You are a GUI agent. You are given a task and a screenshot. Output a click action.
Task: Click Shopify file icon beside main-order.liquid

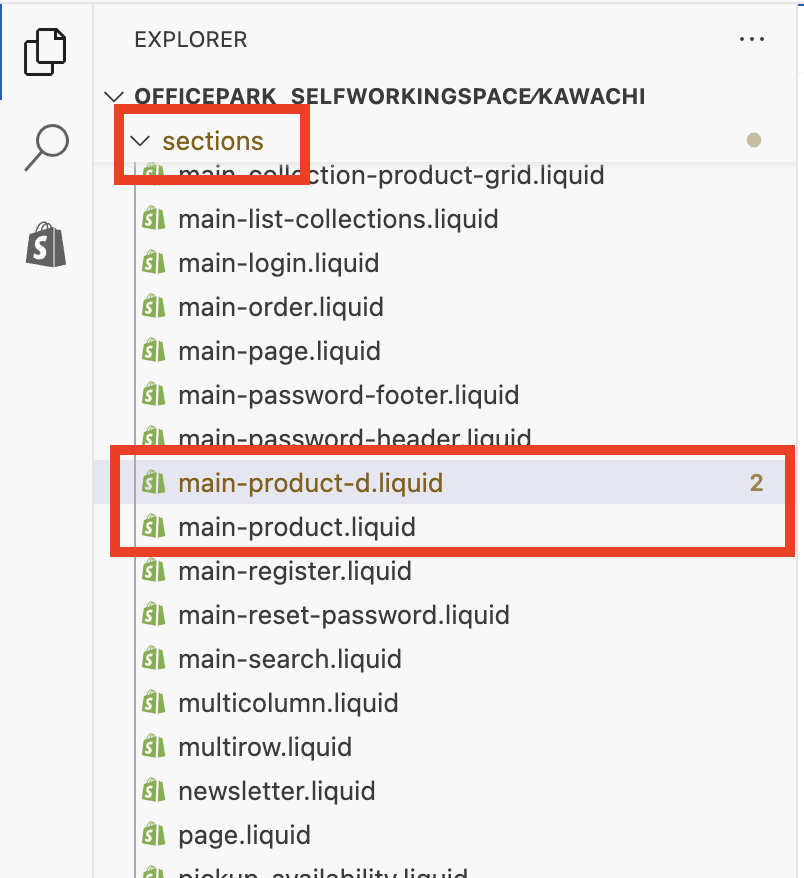point(153,307)
